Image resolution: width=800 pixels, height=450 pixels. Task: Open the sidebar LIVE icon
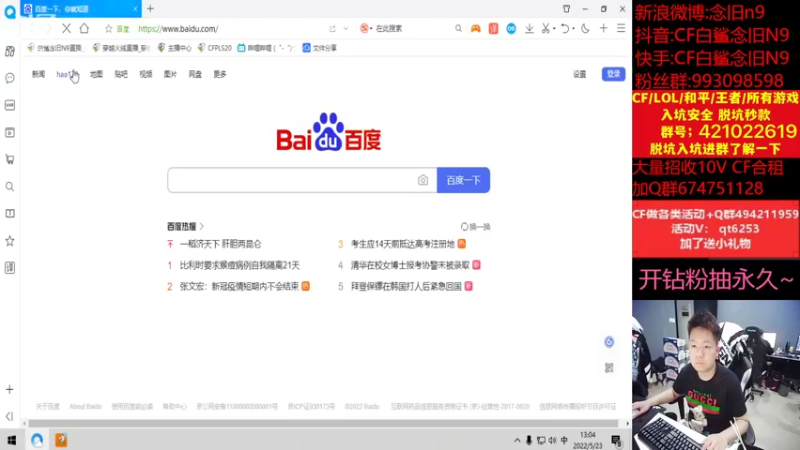coord(10,105)
